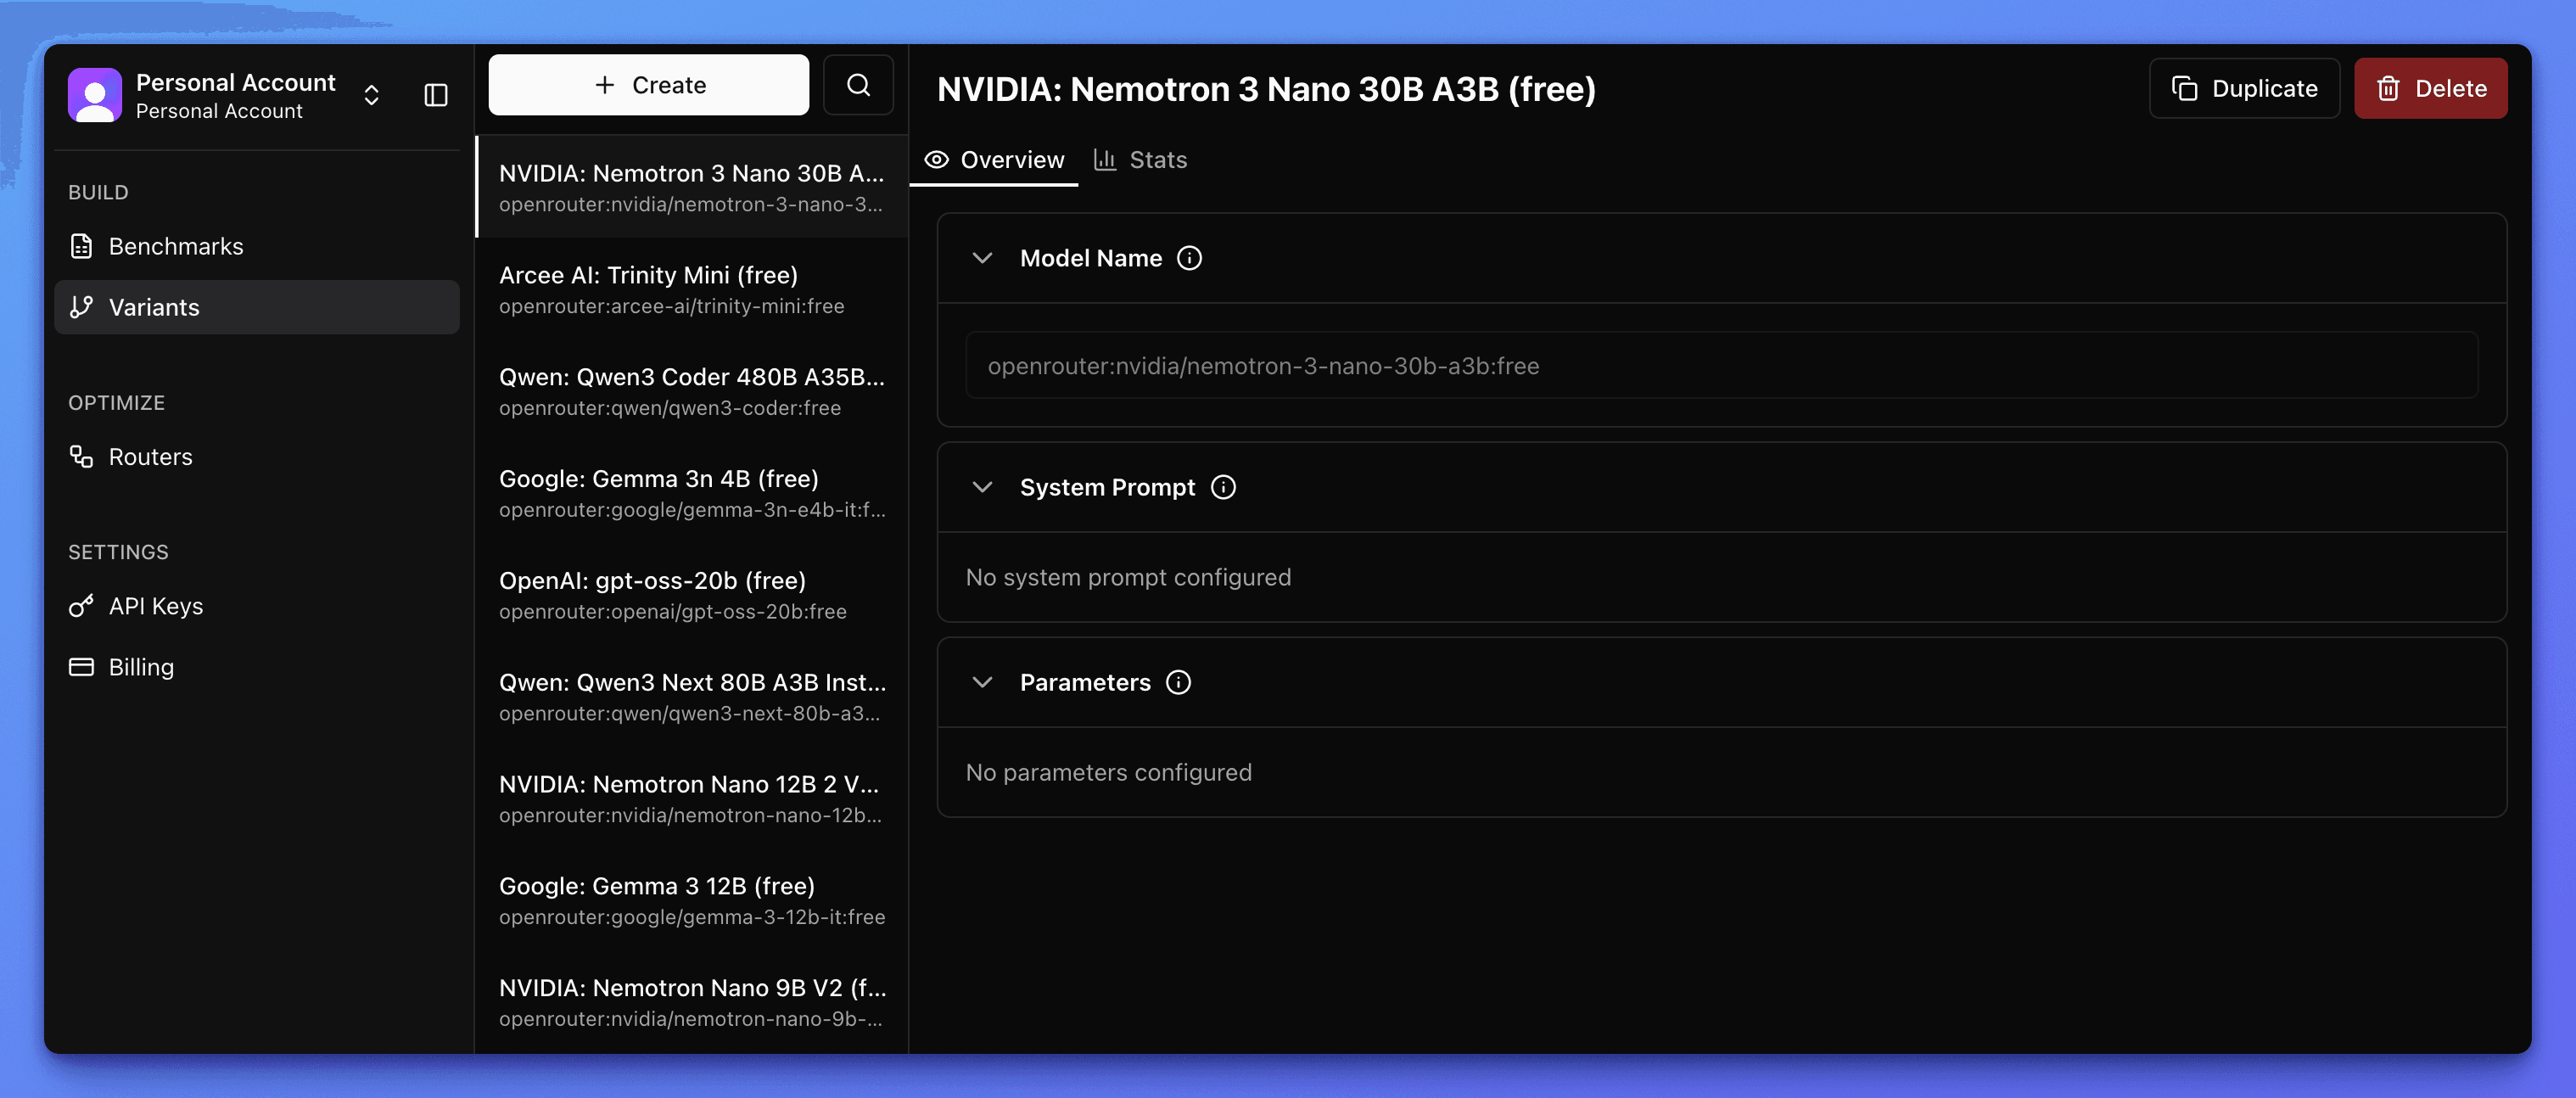
Task: Open the account switcher chevrons
Action: point(371,95)
